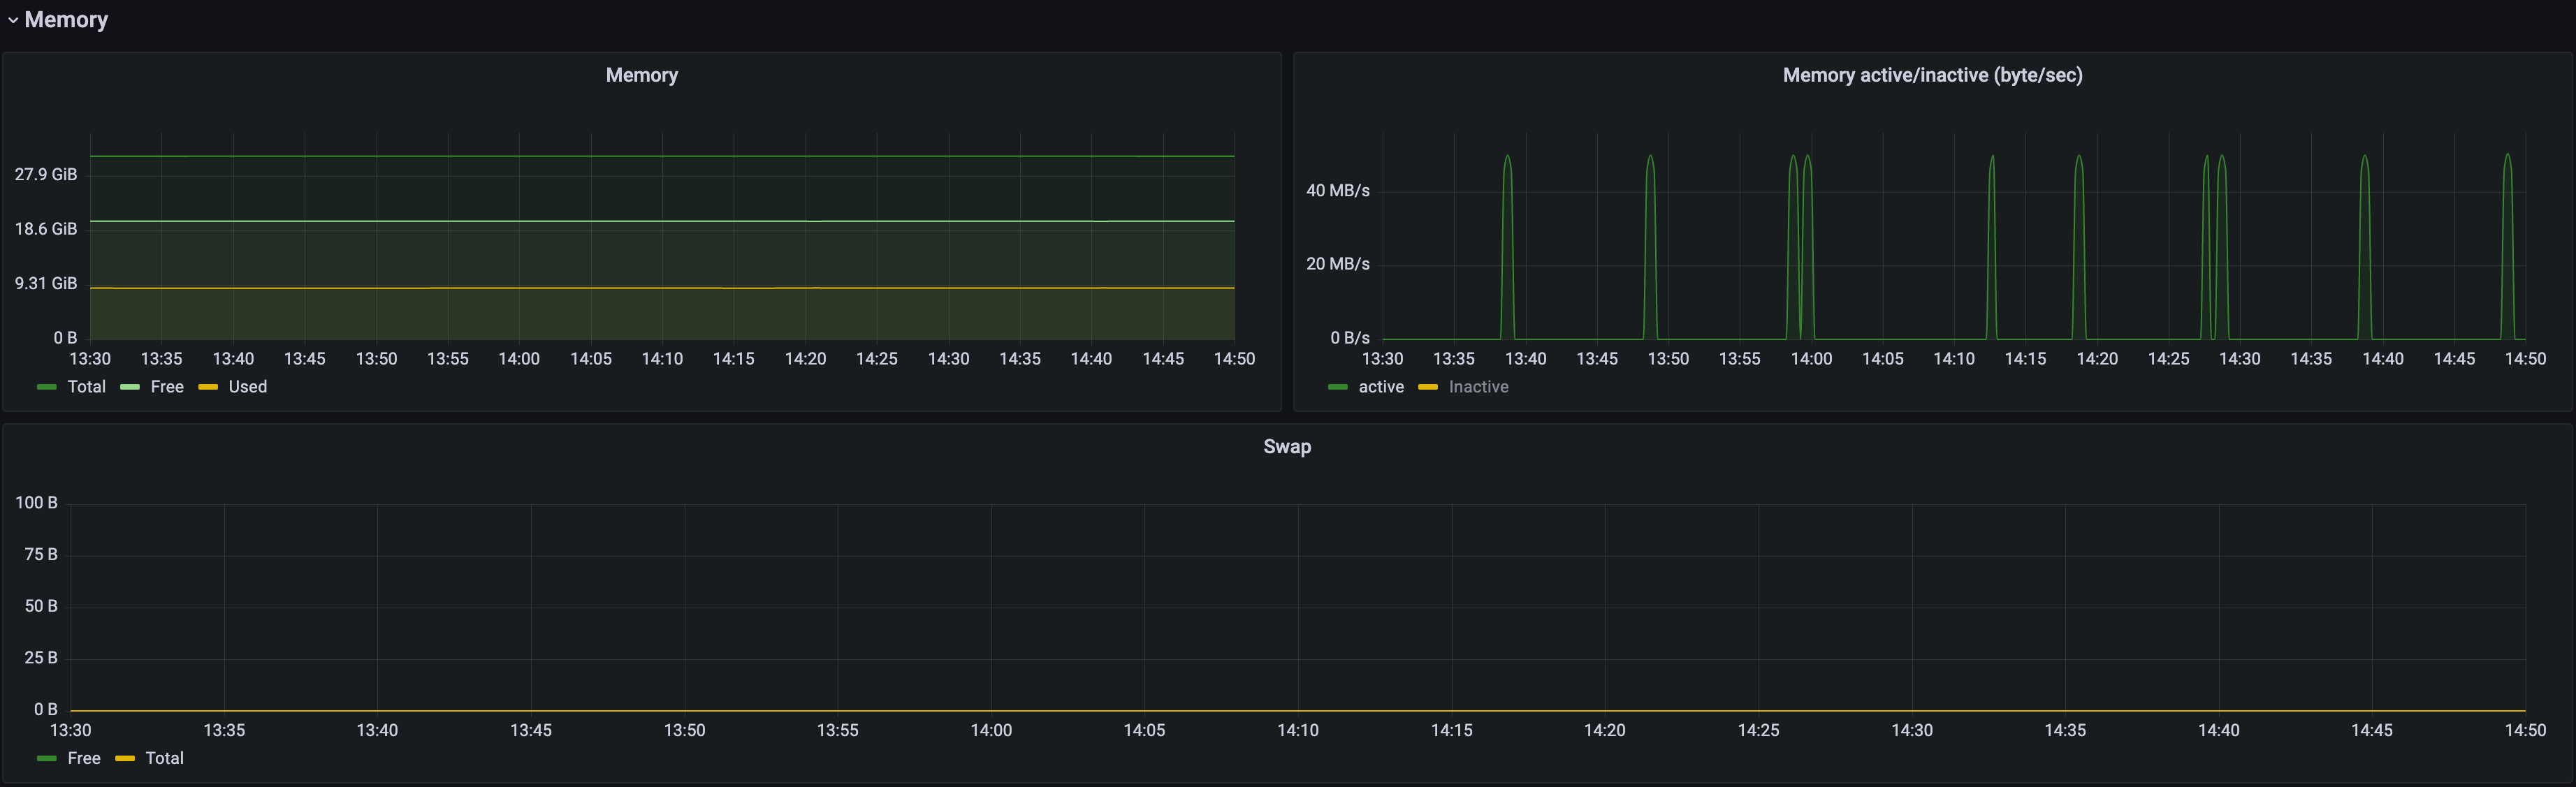Click the 40 MB/s axis label

coord(1338,190)
